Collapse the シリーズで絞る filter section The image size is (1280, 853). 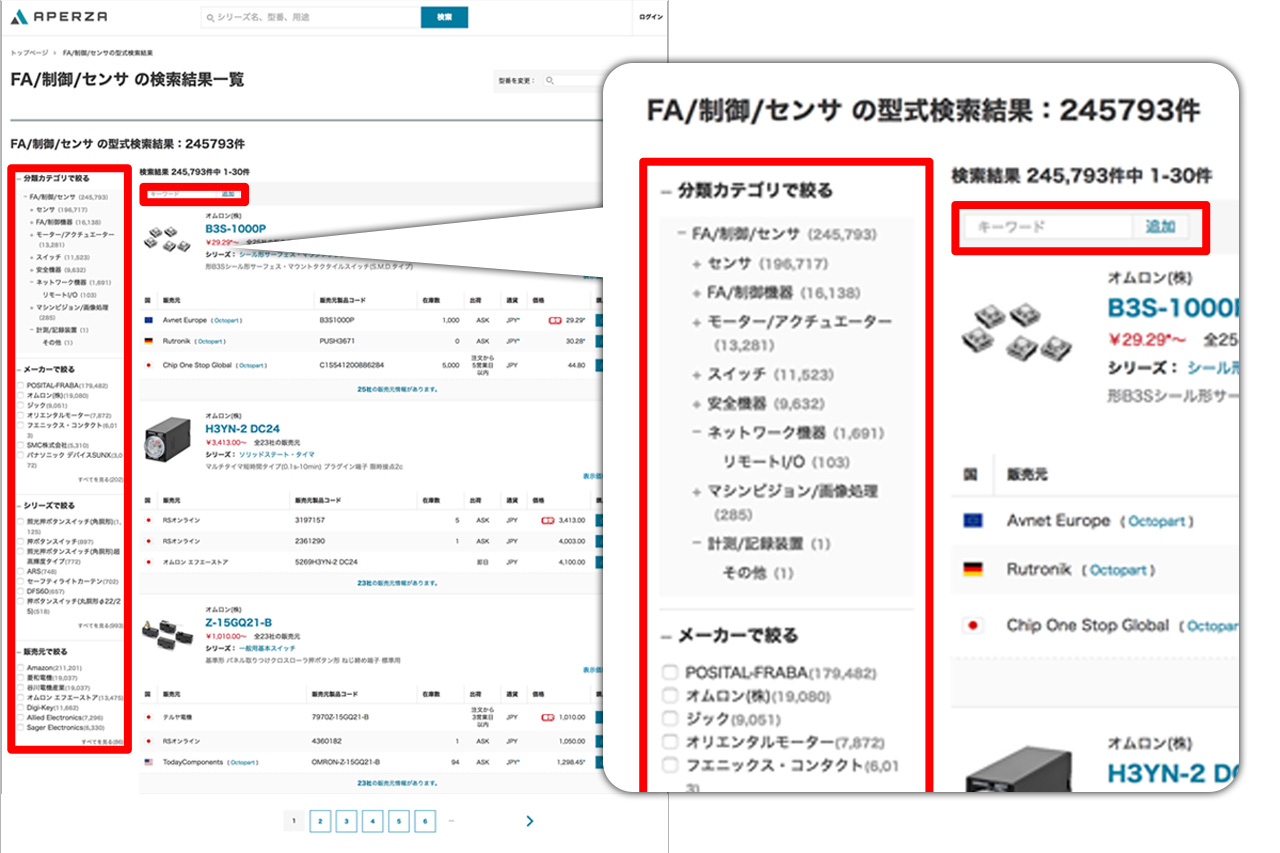click(x=19, y=506)
